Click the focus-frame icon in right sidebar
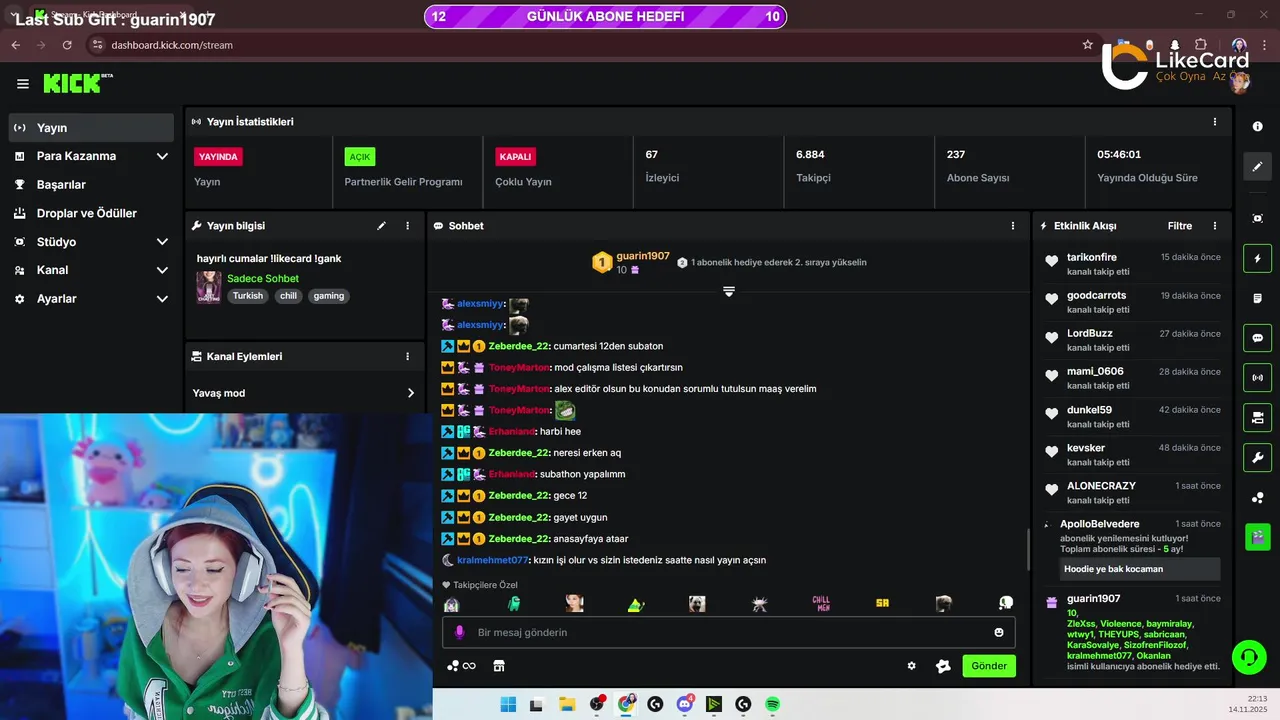 click(x=1257, y=218)
